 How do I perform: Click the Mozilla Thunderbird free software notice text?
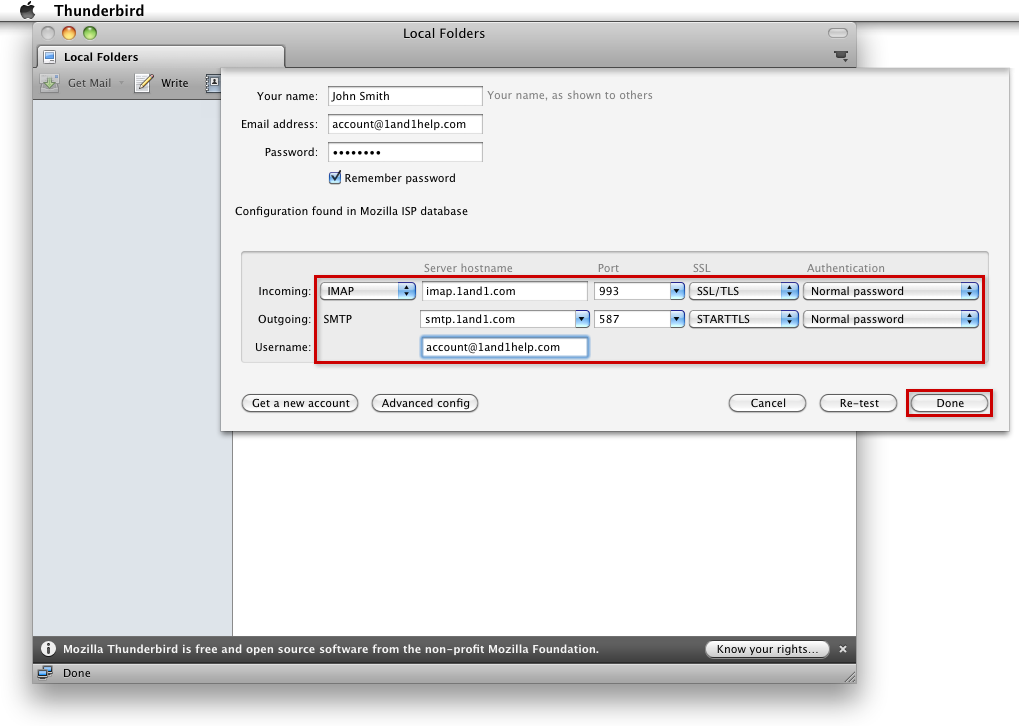(331, 649)
